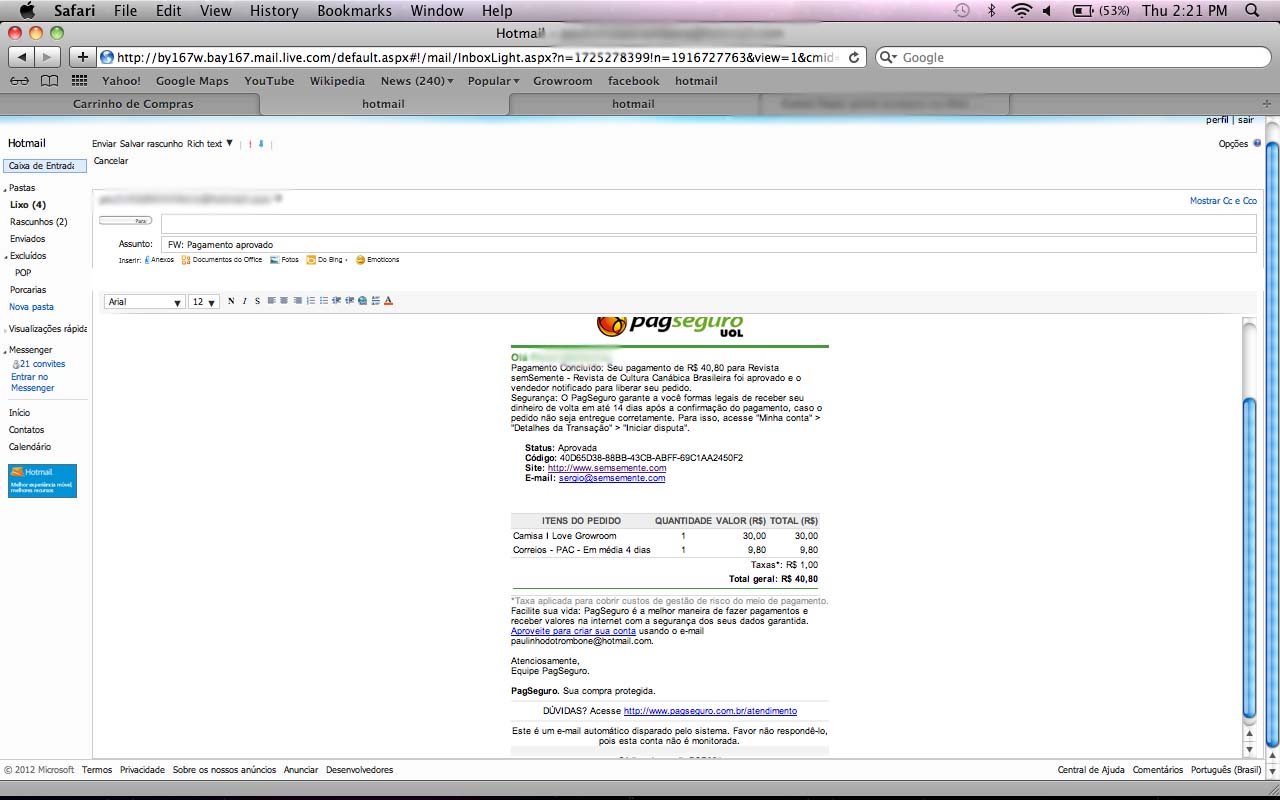Switch to third hotmail tab
This screenshot has height=800, width=1280.
click(x=633, y=104)
